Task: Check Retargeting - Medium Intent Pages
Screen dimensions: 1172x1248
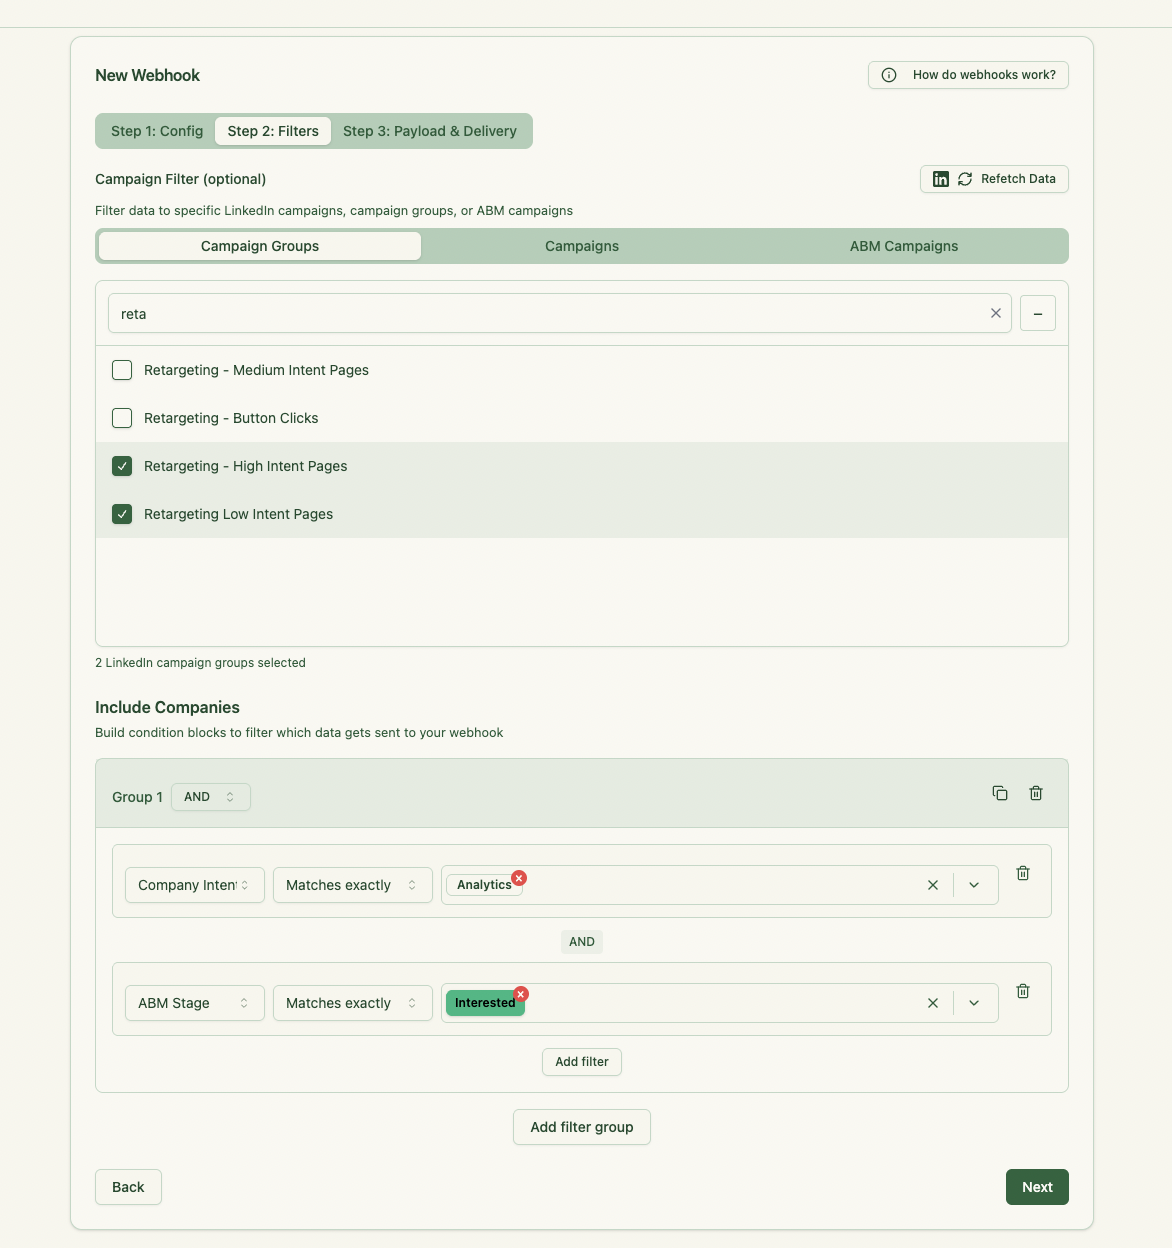Action: (x=121, y=370)
